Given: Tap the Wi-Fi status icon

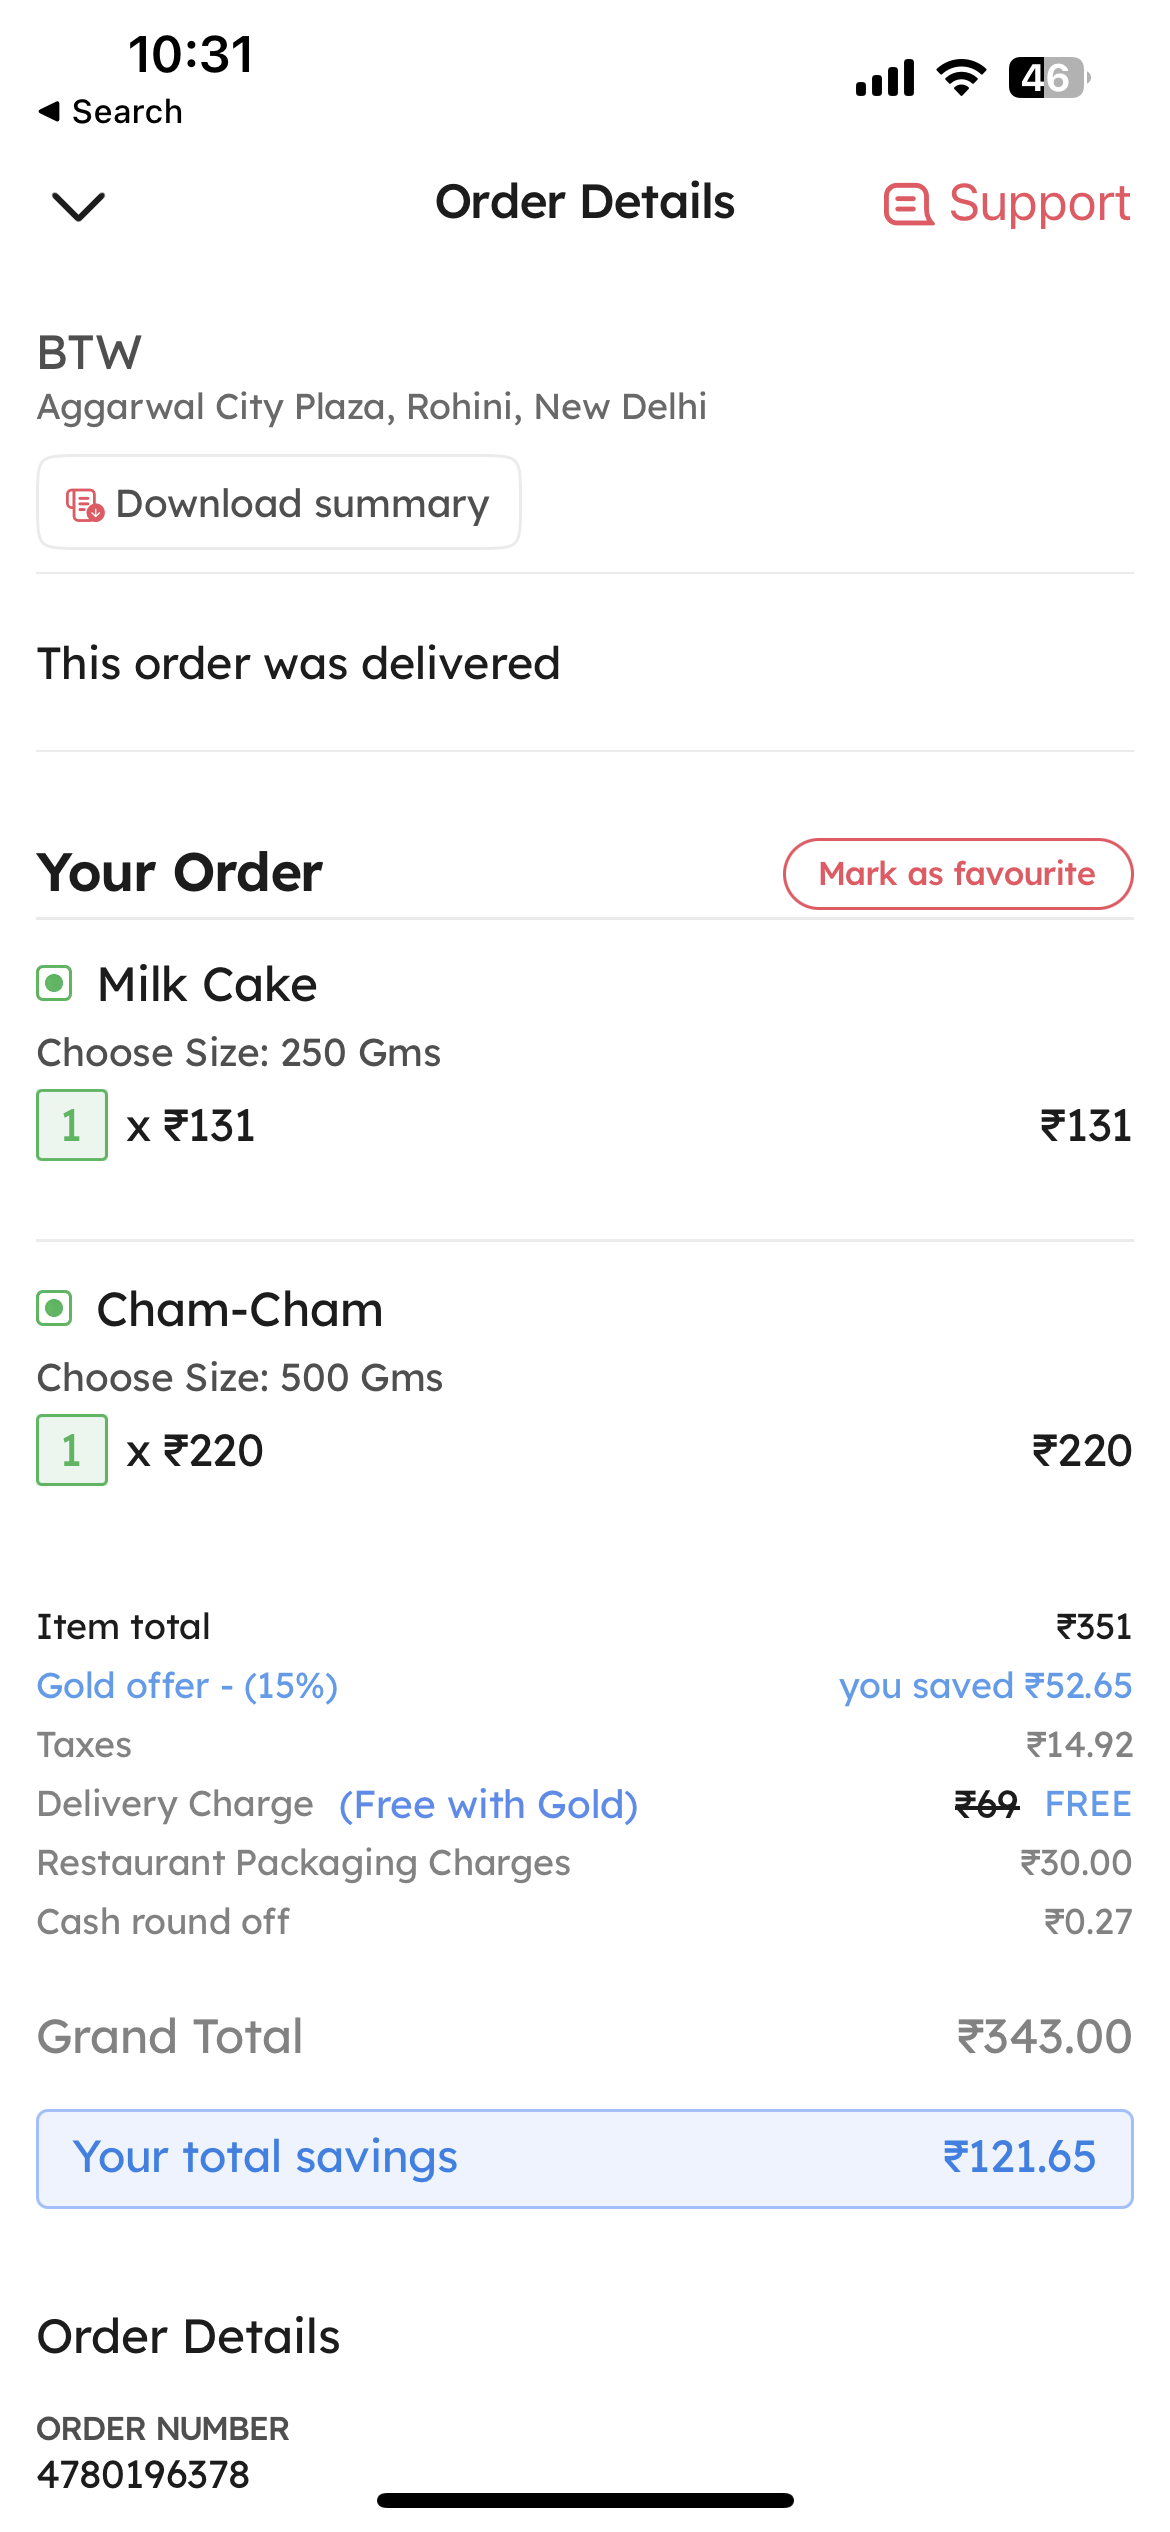Looking at the screenshot, I should click(x=961, y=77).
